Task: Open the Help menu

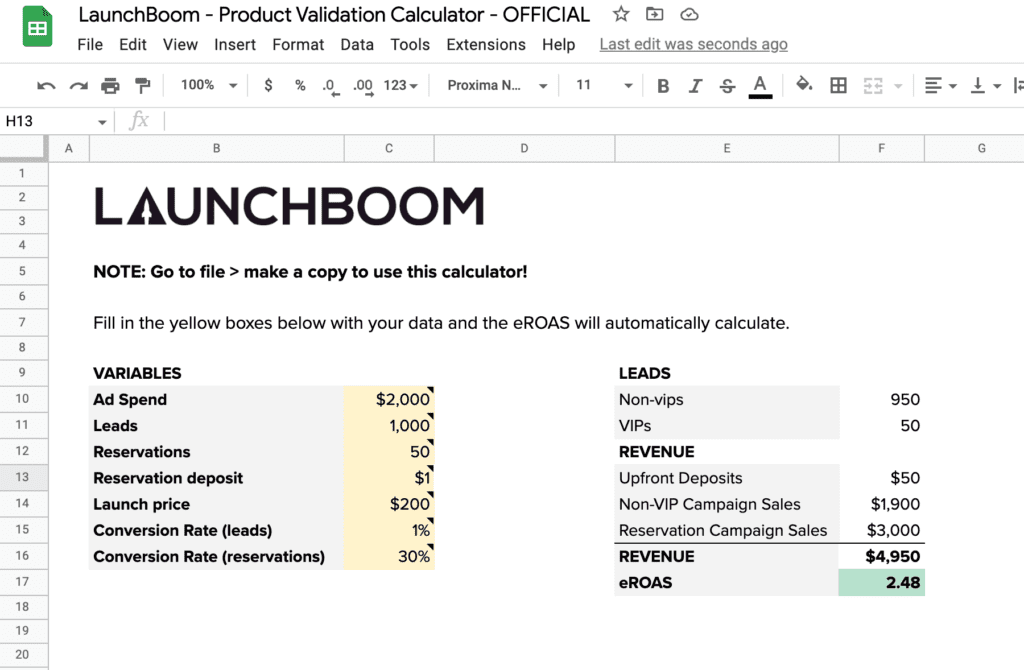Action: [x=558, y=44]
